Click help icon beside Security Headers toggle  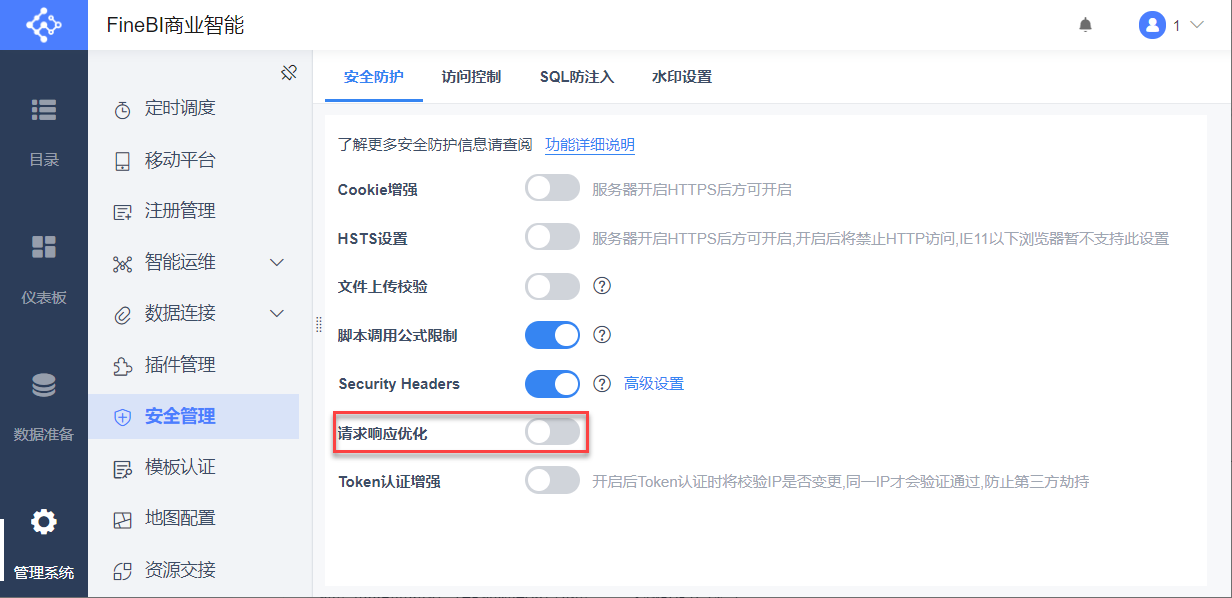pos(602,383)
